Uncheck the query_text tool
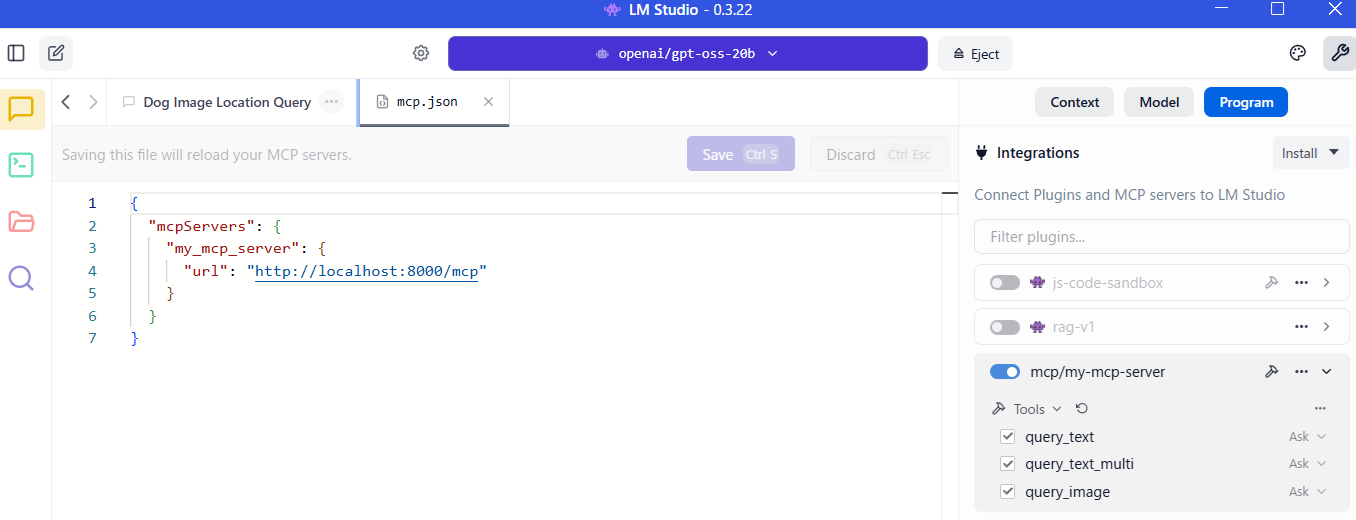 coord(1008,437)
